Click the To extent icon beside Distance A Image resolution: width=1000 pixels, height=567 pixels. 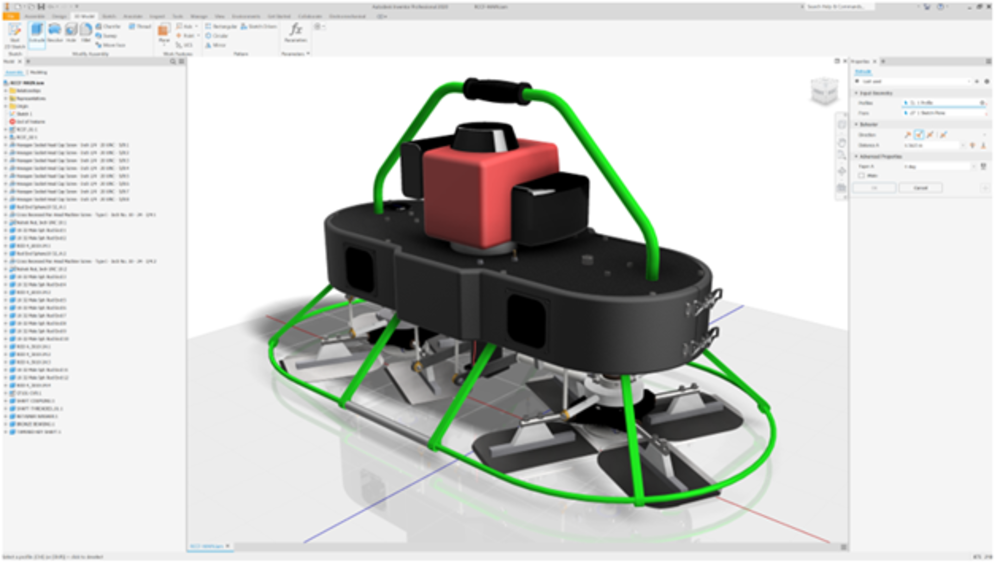983,145
